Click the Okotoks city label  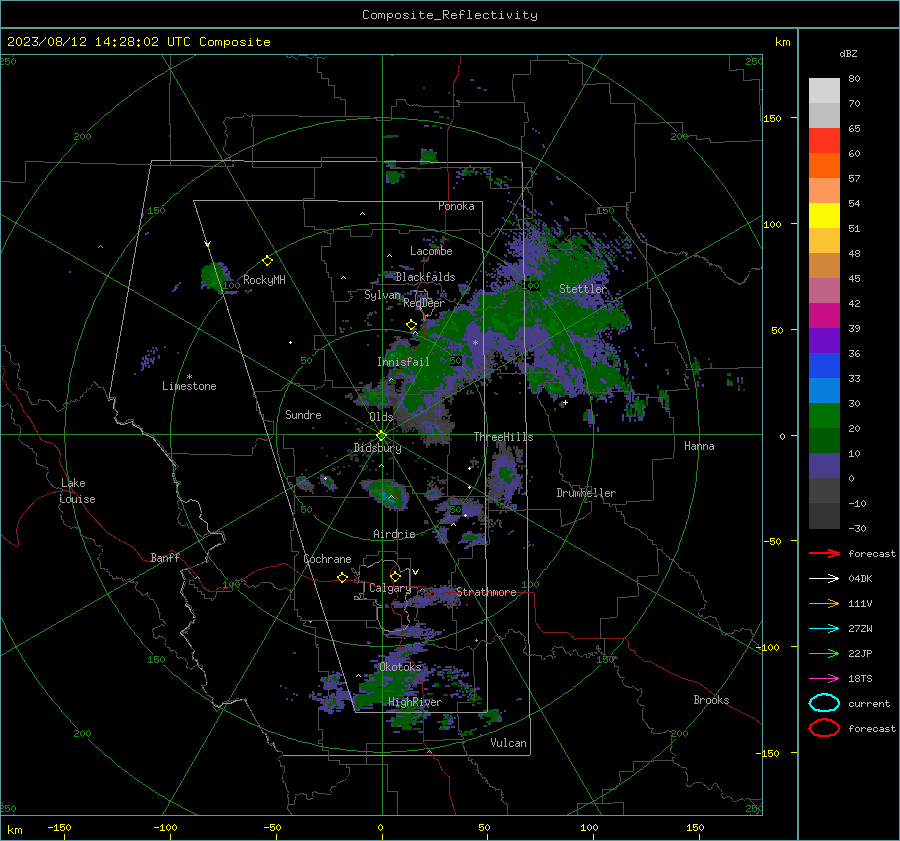(x=400, y=667)
